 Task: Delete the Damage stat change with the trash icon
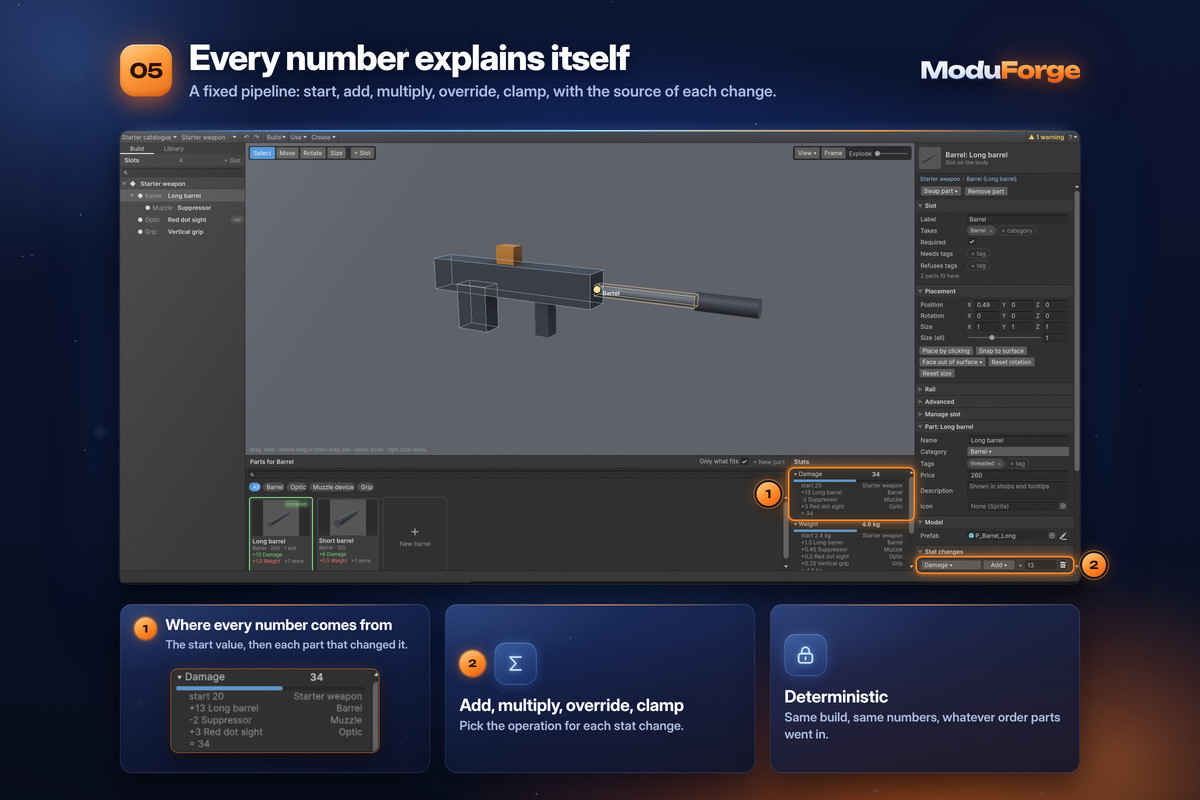tap(1063, 565)
